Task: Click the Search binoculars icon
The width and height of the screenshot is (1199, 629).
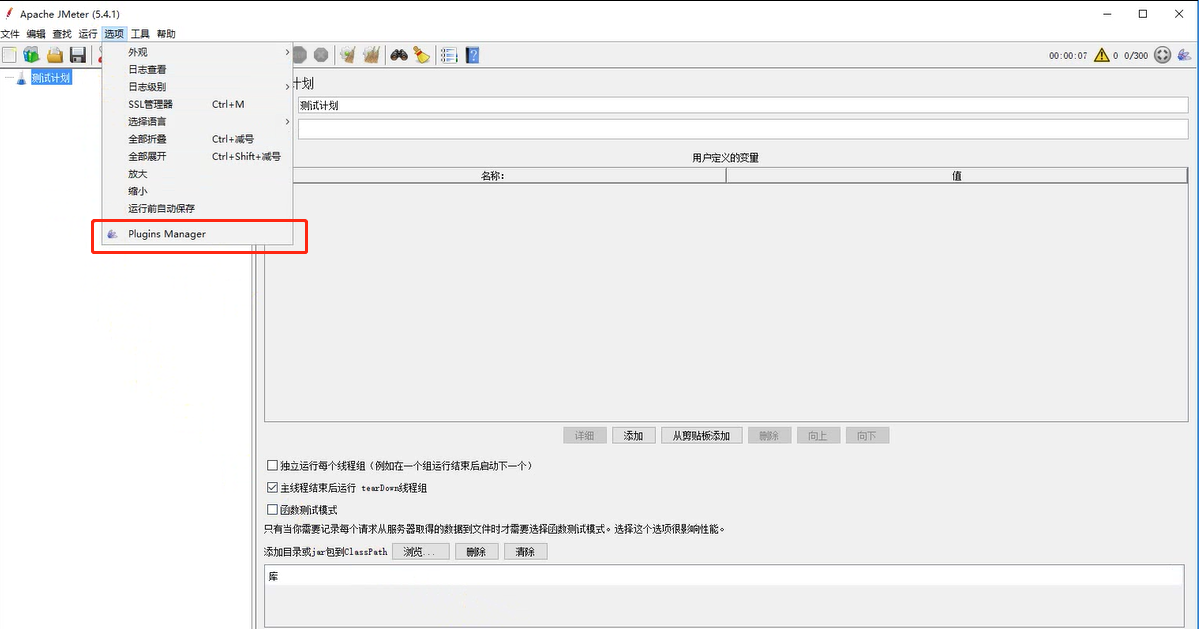Action: [398, 55]
